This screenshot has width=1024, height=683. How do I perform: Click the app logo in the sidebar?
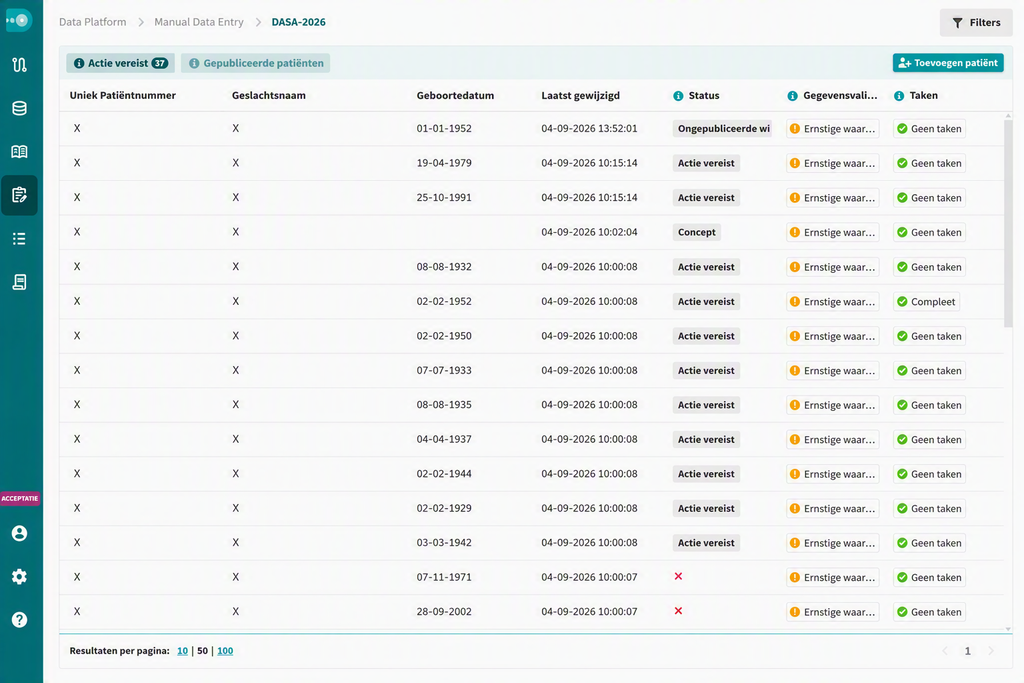click(19, 20)
